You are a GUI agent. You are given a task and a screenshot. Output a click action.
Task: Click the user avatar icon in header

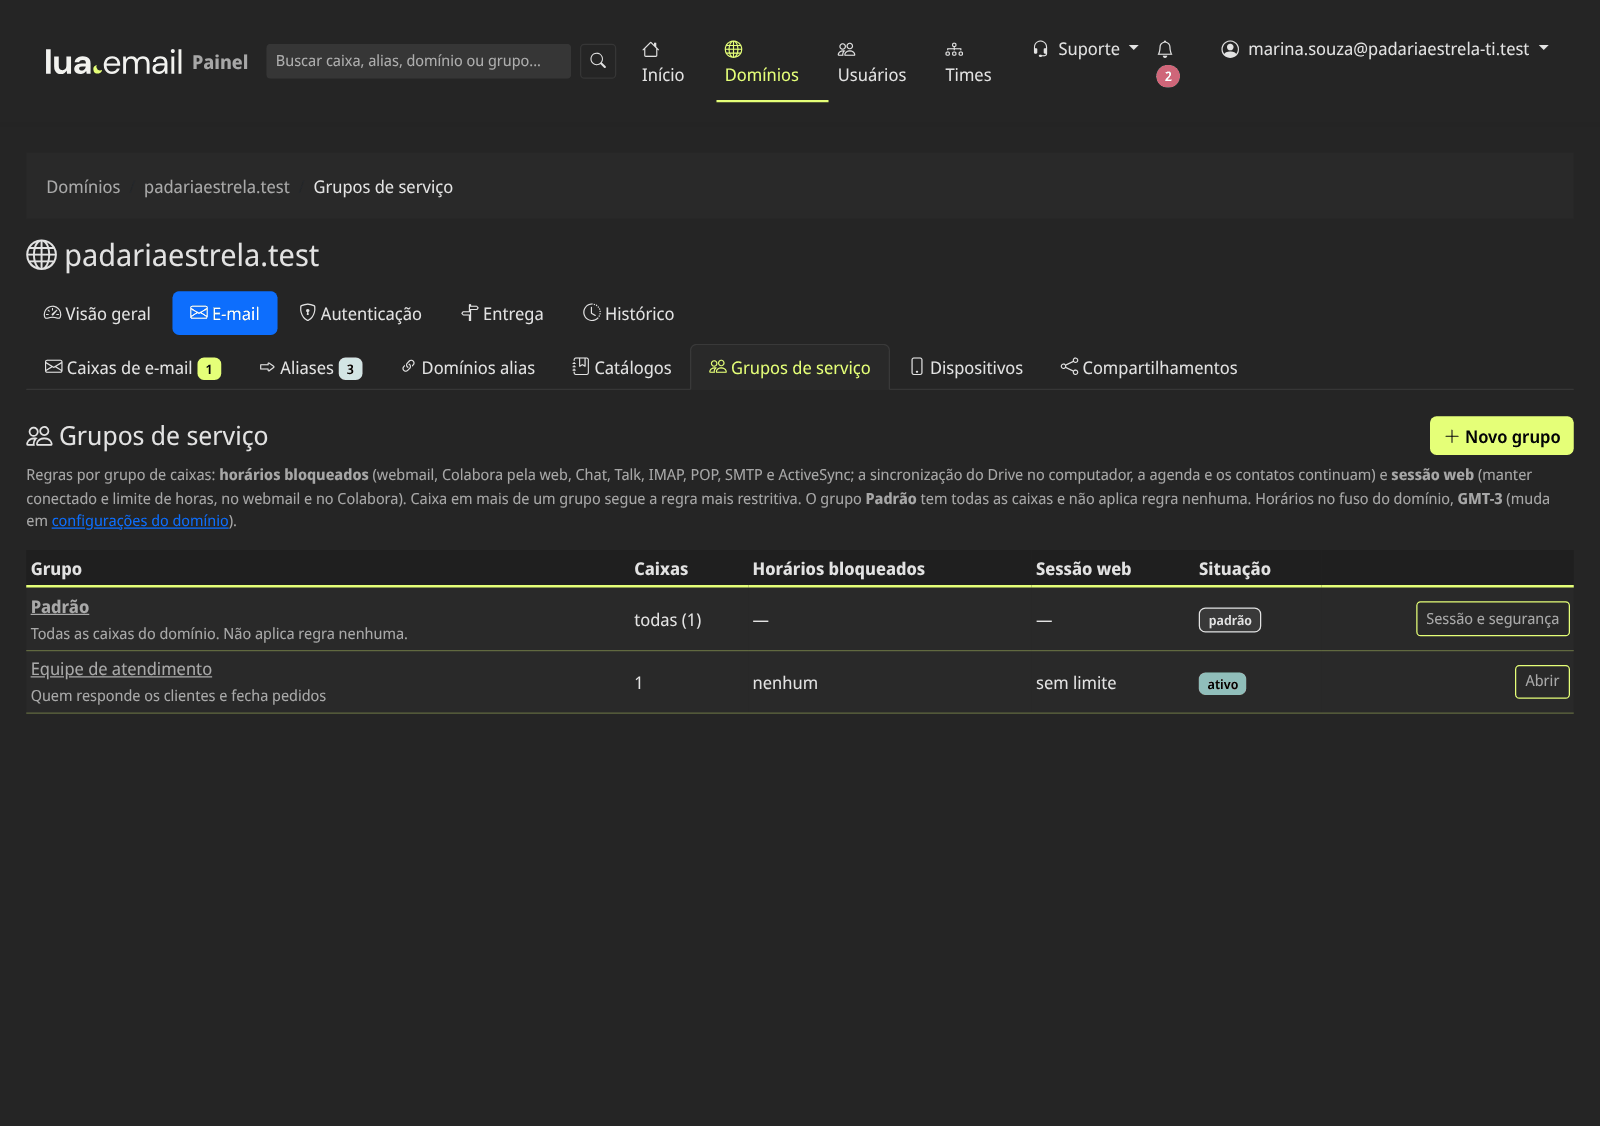pos(1230,49)
